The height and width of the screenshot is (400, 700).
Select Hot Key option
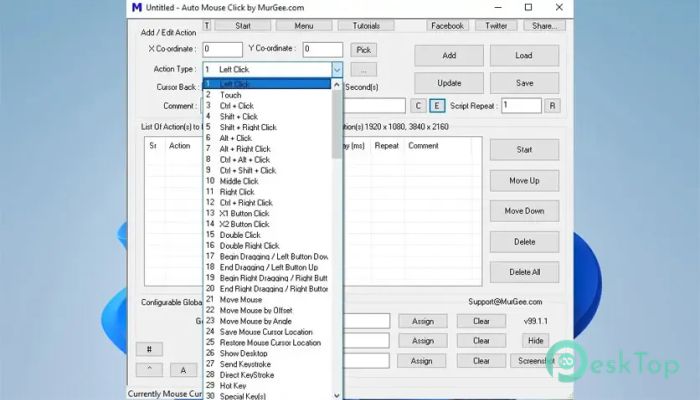click(x=267, y=386)
